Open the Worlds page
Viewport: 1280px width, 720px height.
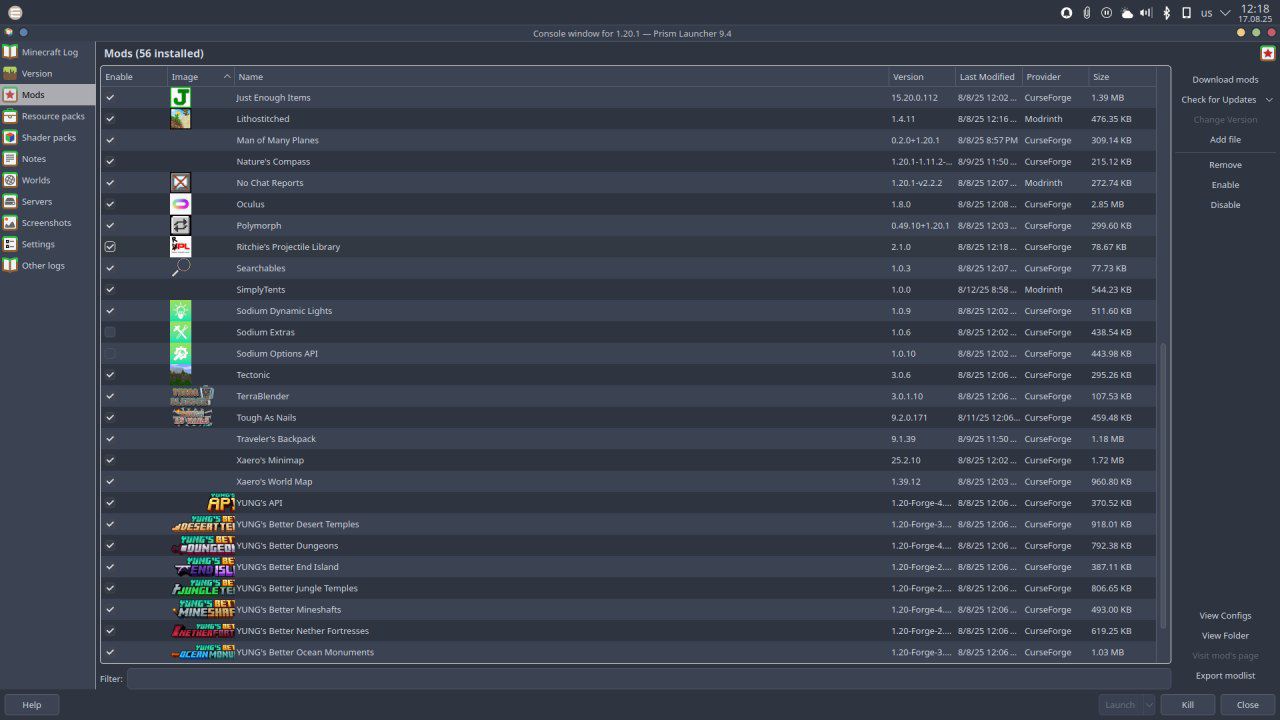48,180
